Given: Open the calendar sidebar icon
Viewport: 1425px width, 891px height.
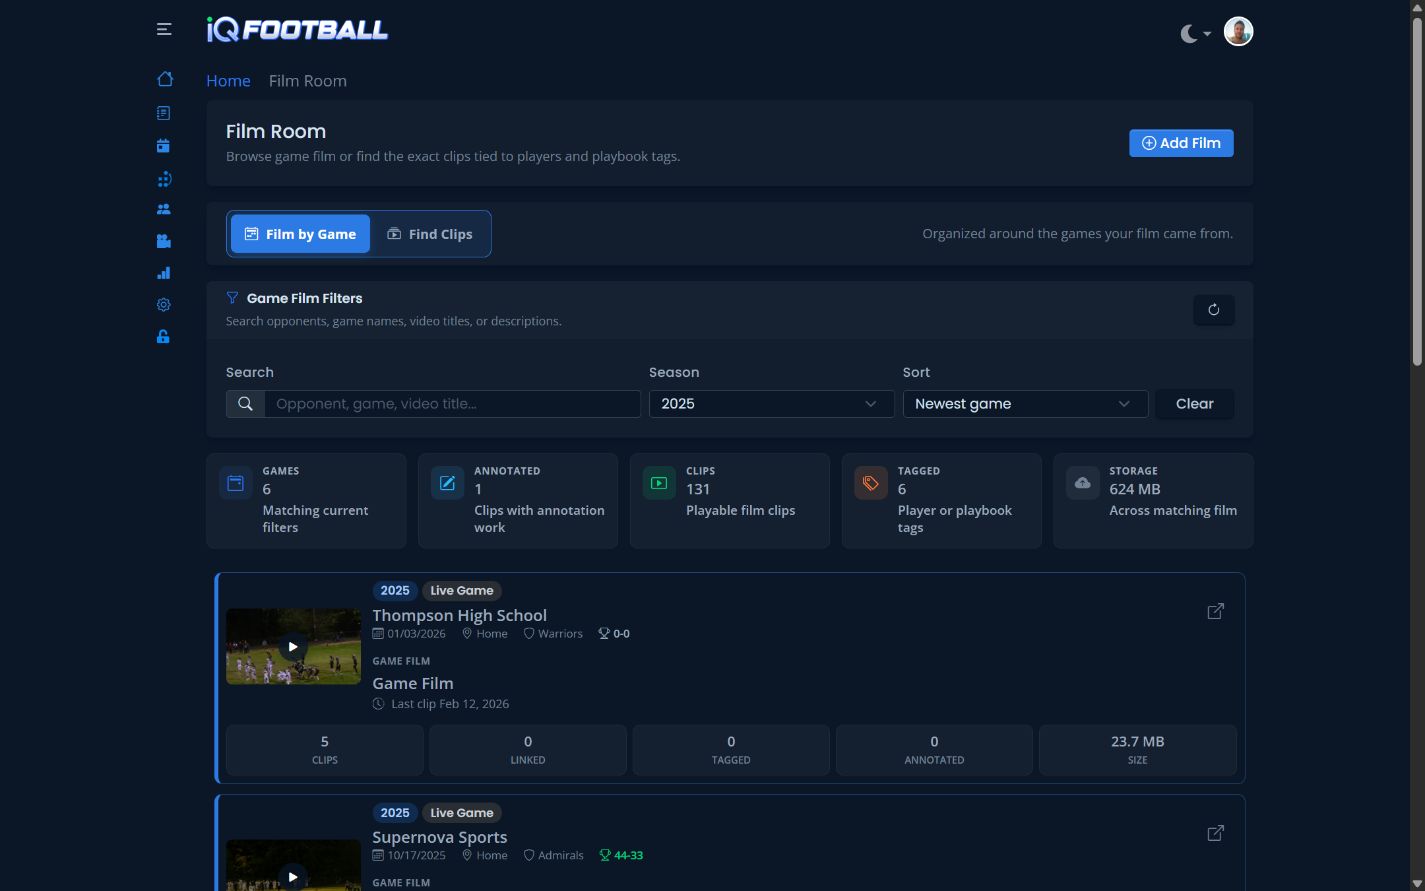Looking at the screenshot, I should (x=163, y=145).
